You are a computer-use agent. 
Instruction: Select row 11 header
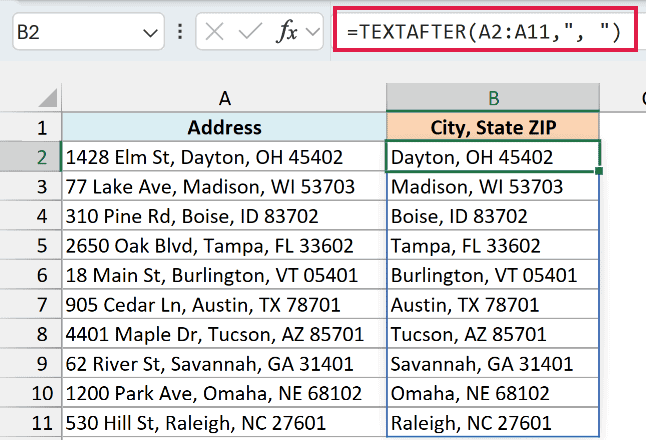click(x=31, y=423)
